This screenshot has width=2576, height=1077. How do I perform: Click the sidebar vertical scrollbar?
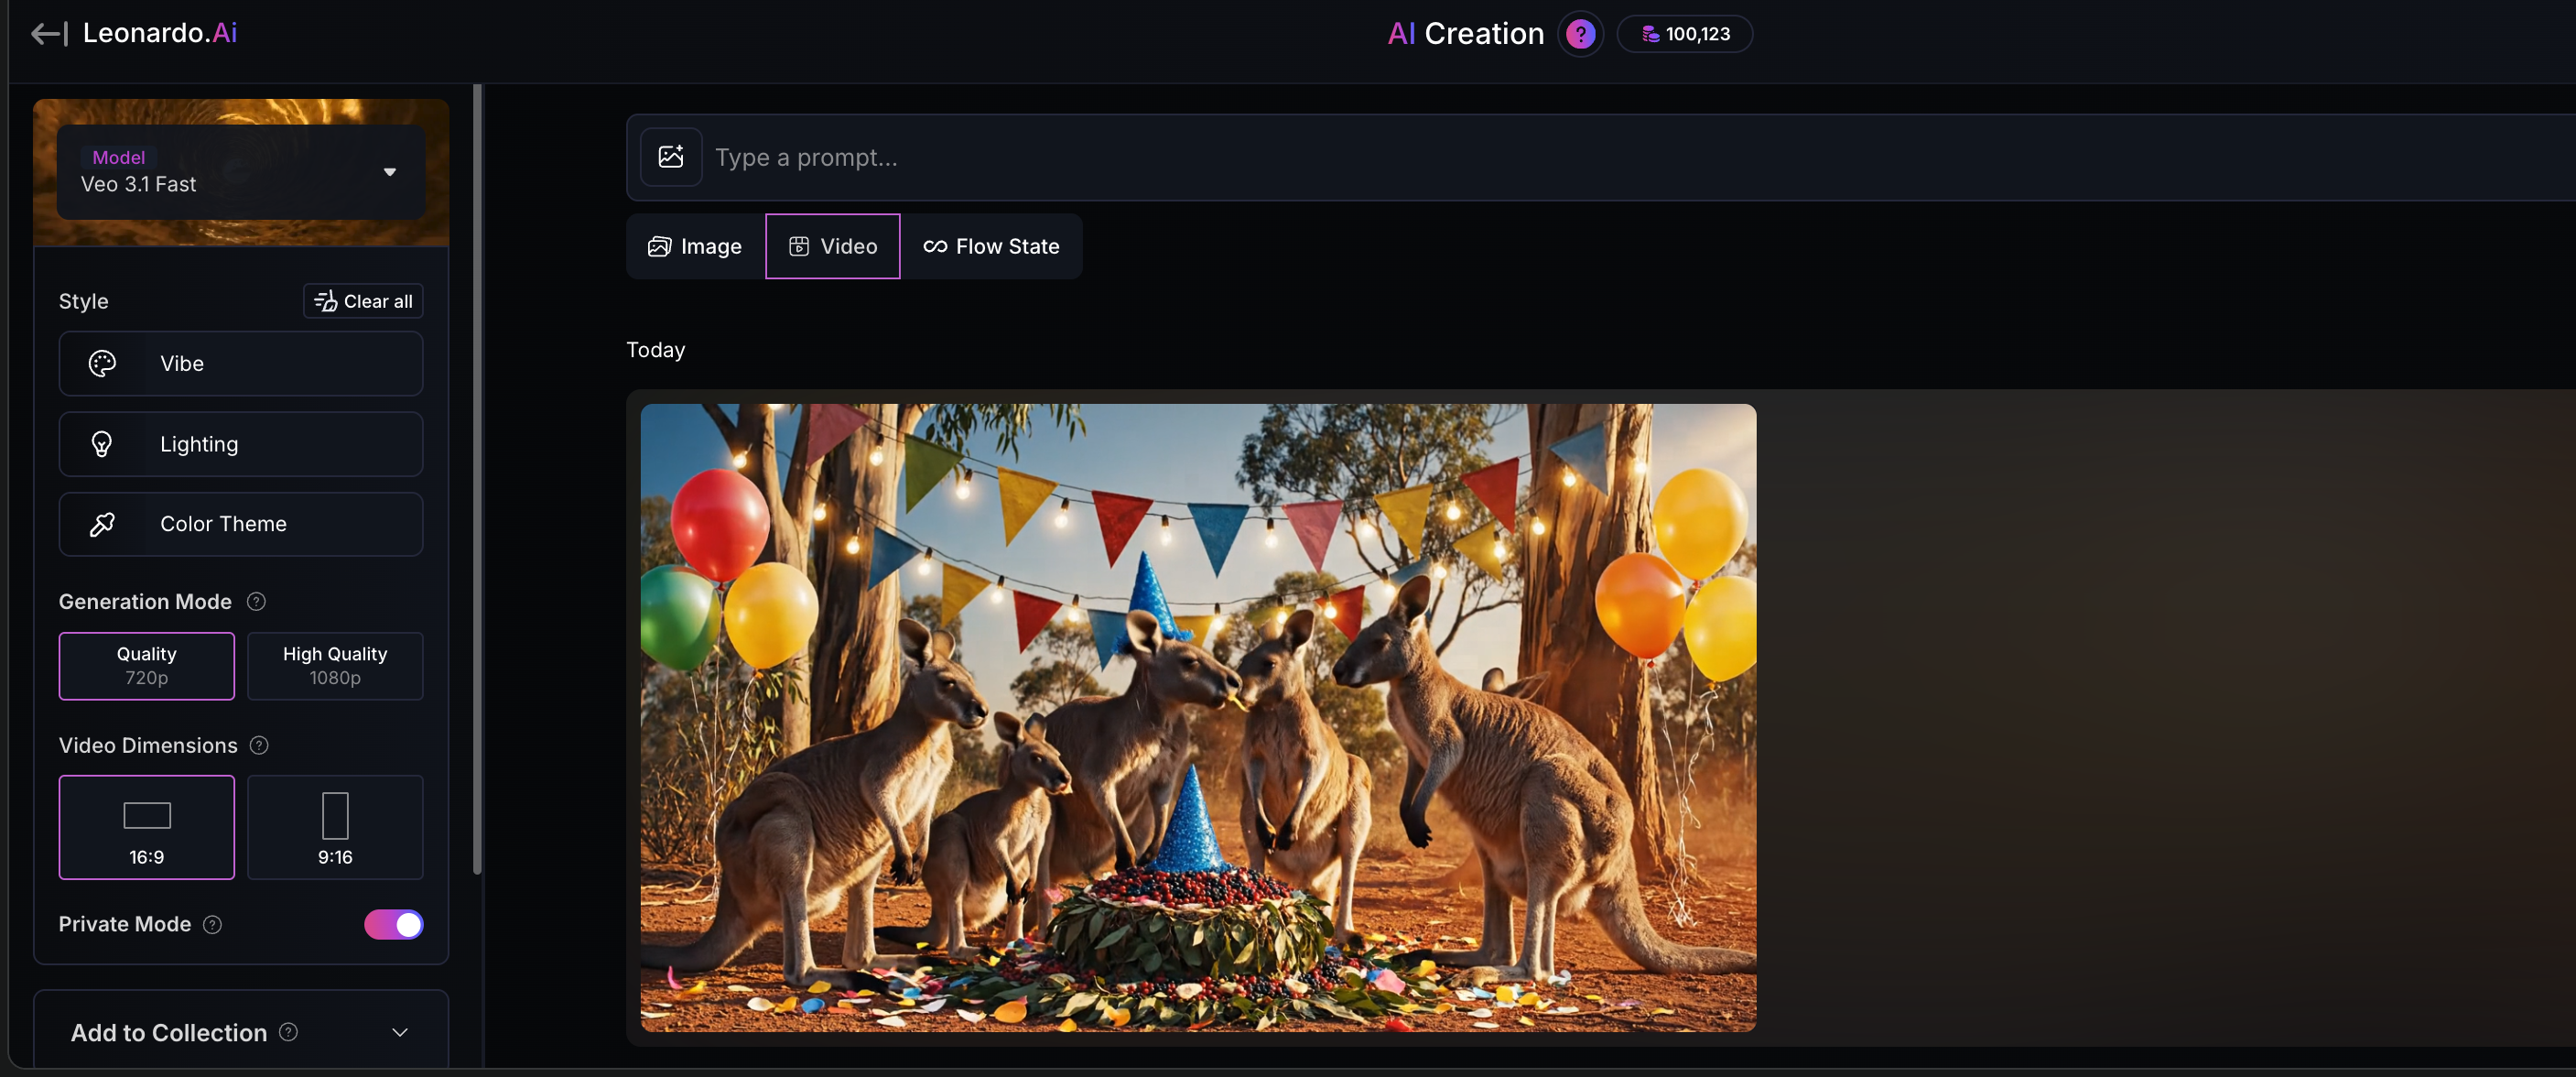(477, 480)
